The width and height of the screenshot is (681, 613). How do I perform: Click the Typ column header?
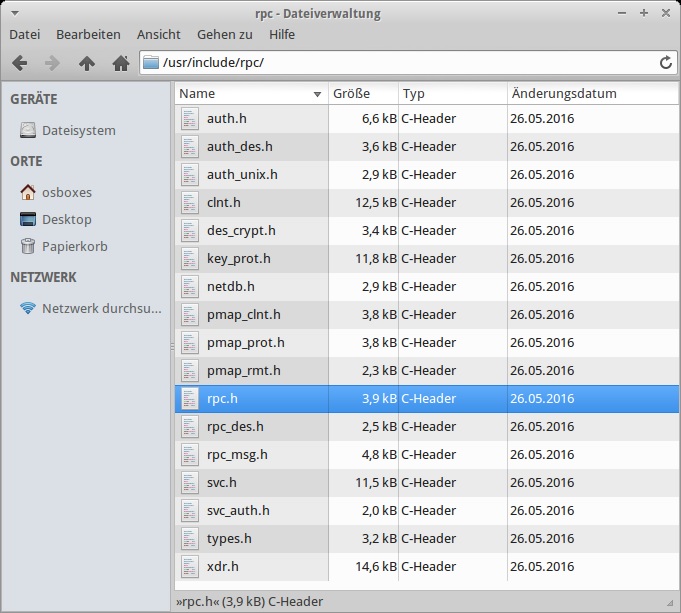414,93
